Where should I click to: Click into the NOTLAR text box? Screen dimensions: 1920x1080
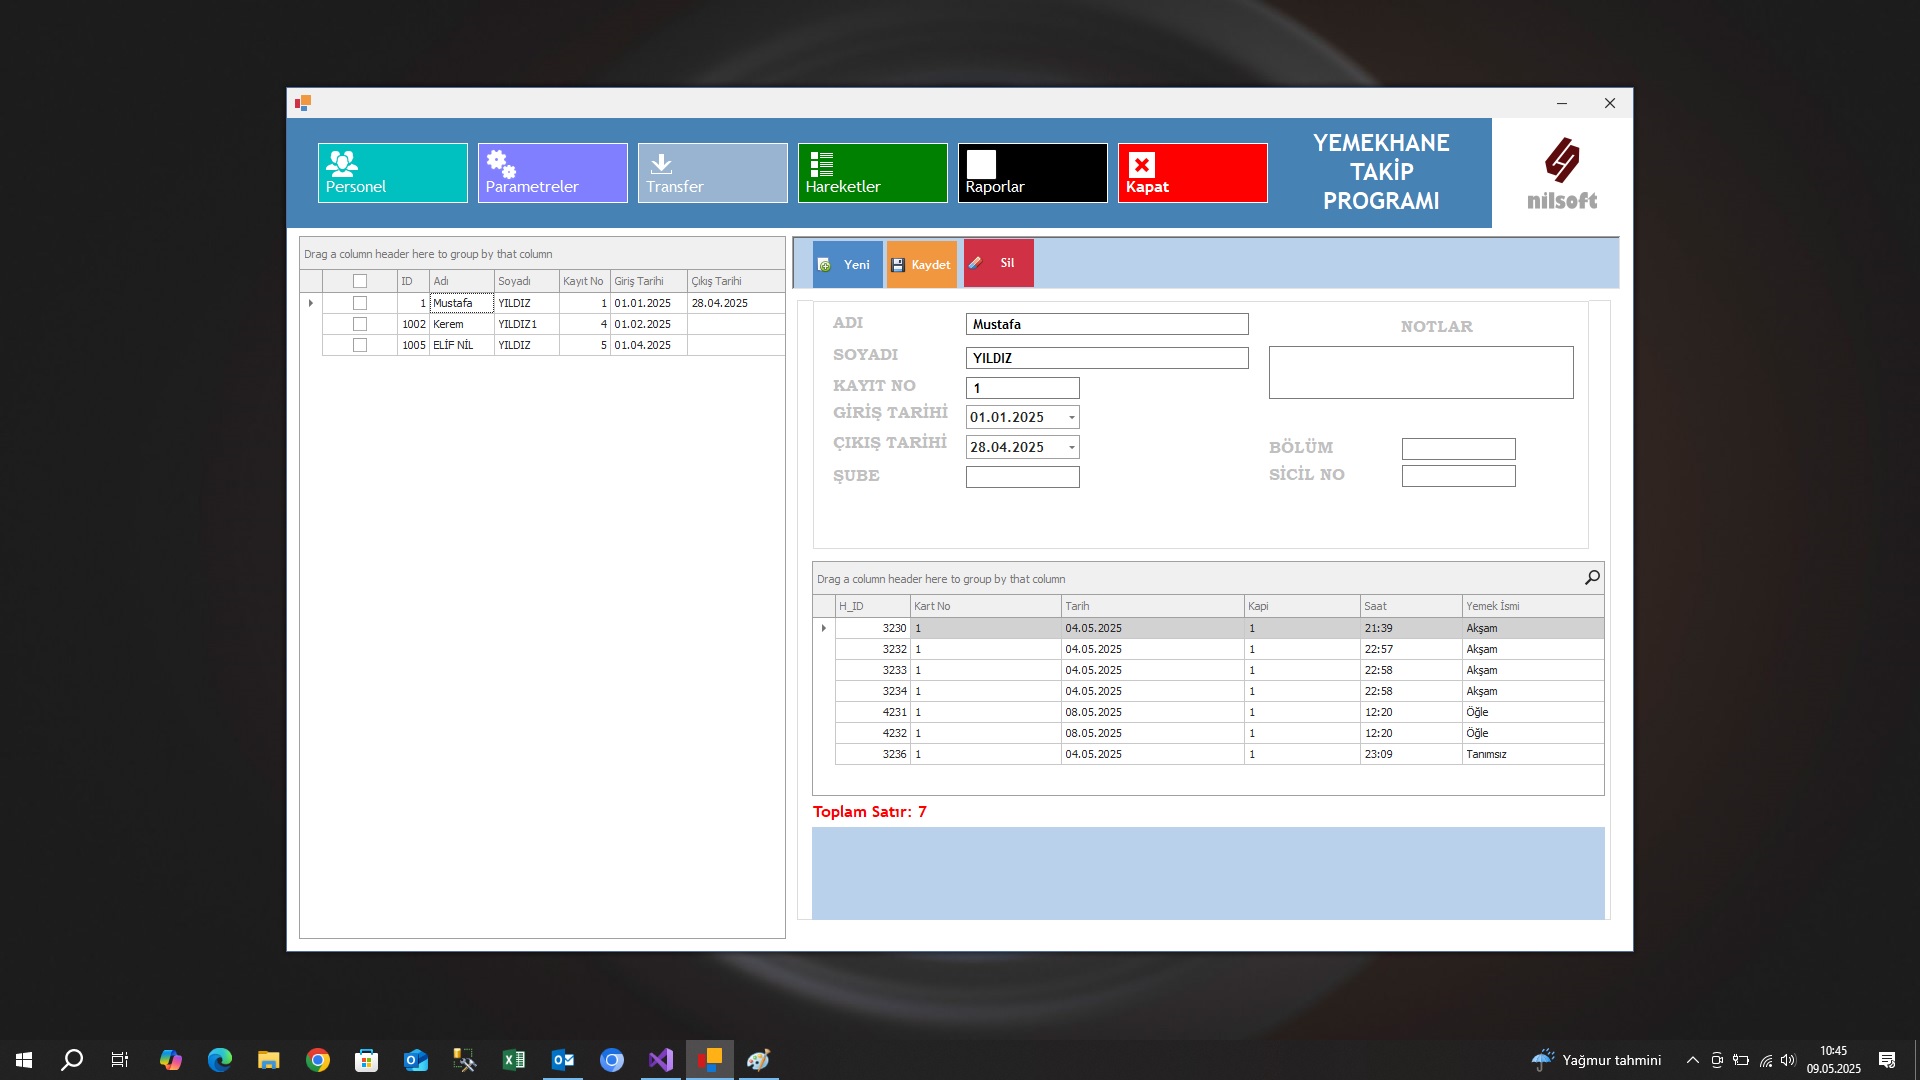click(x=1420, y=372)
